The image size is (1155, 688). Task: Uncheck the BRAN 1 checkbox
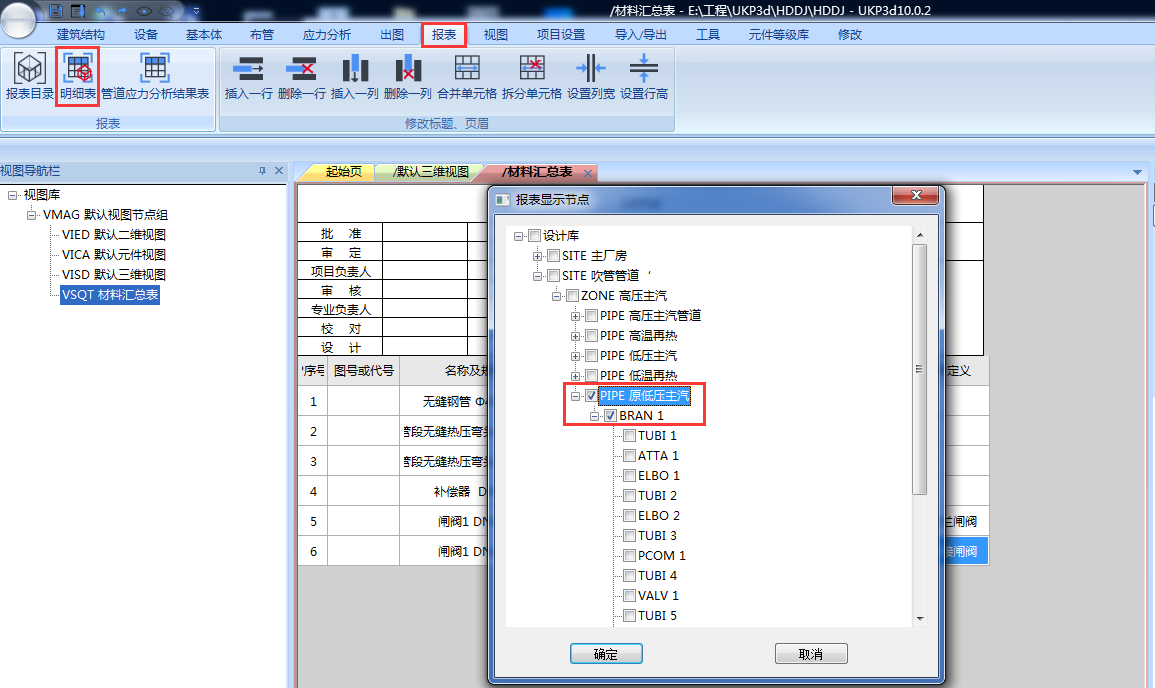tap(610, 416)
